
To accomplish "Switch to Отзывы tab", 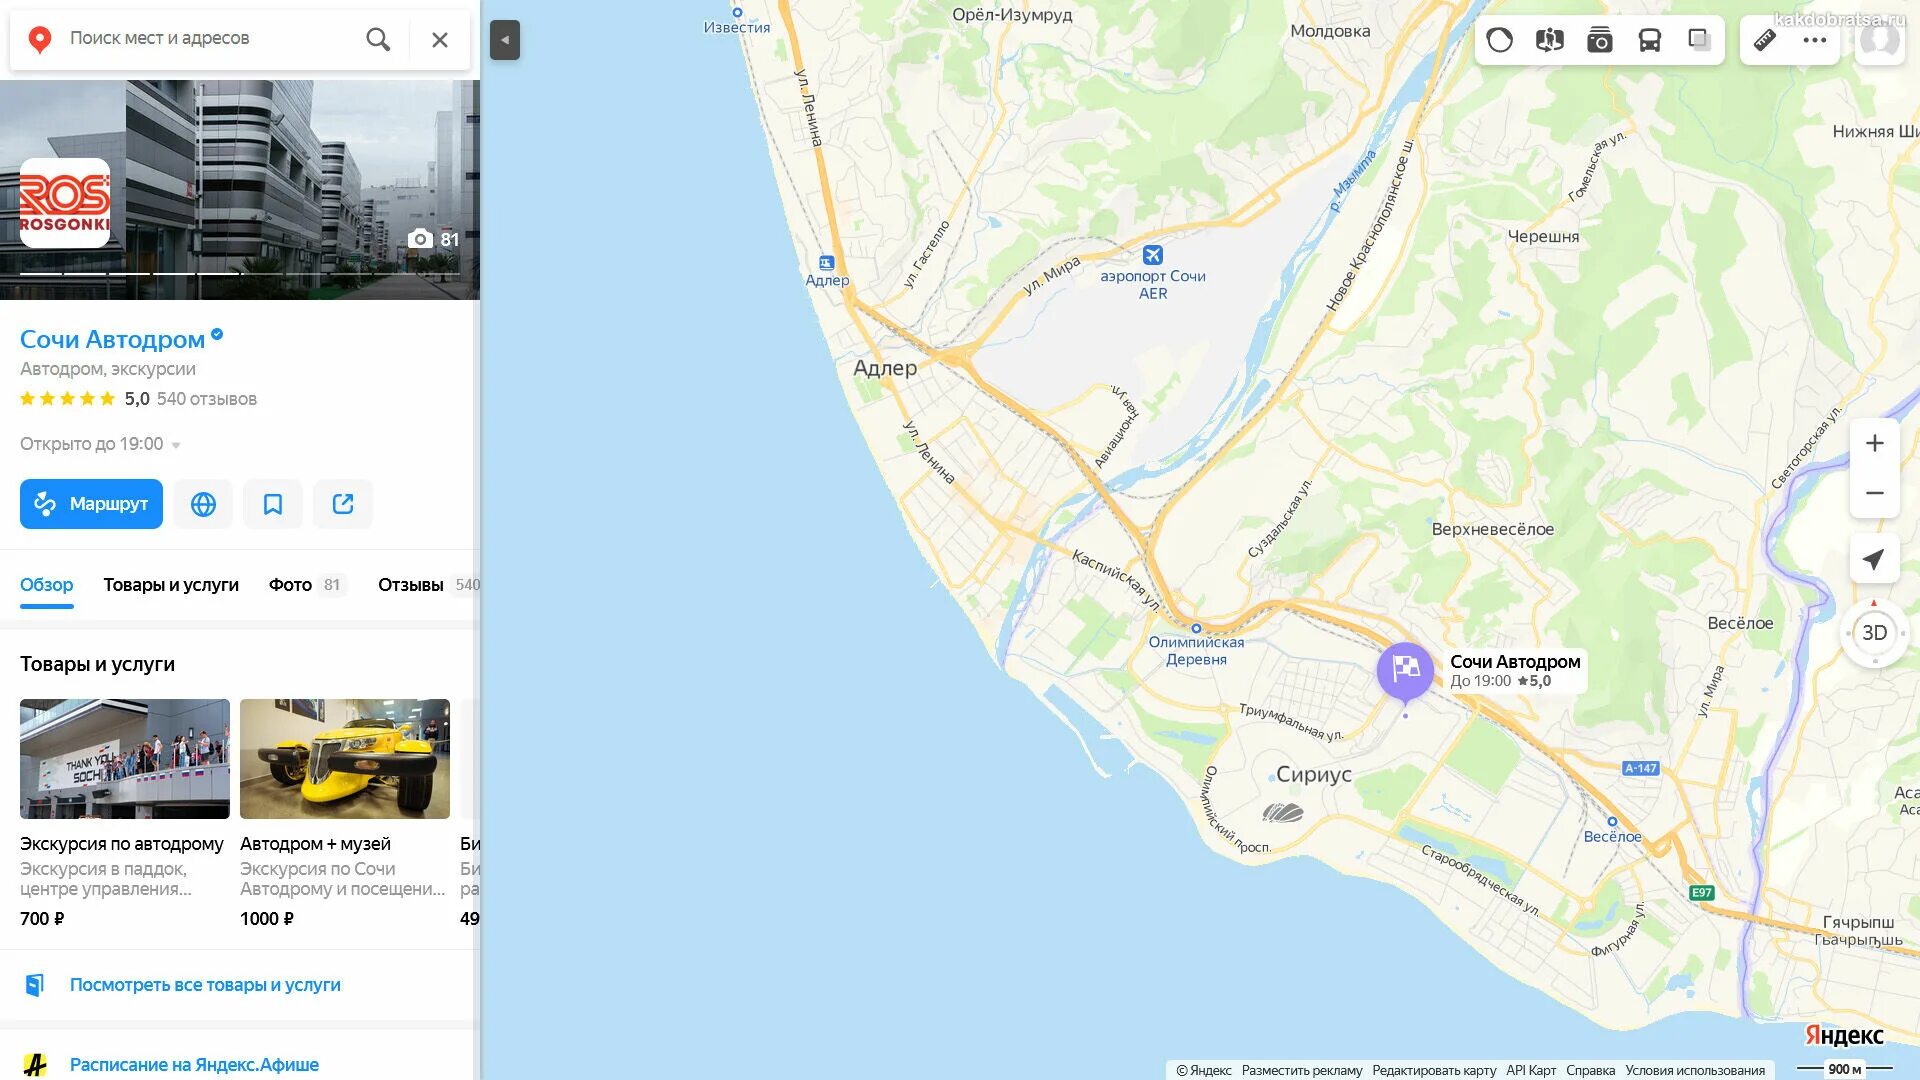I will click(x=428, y=585).
